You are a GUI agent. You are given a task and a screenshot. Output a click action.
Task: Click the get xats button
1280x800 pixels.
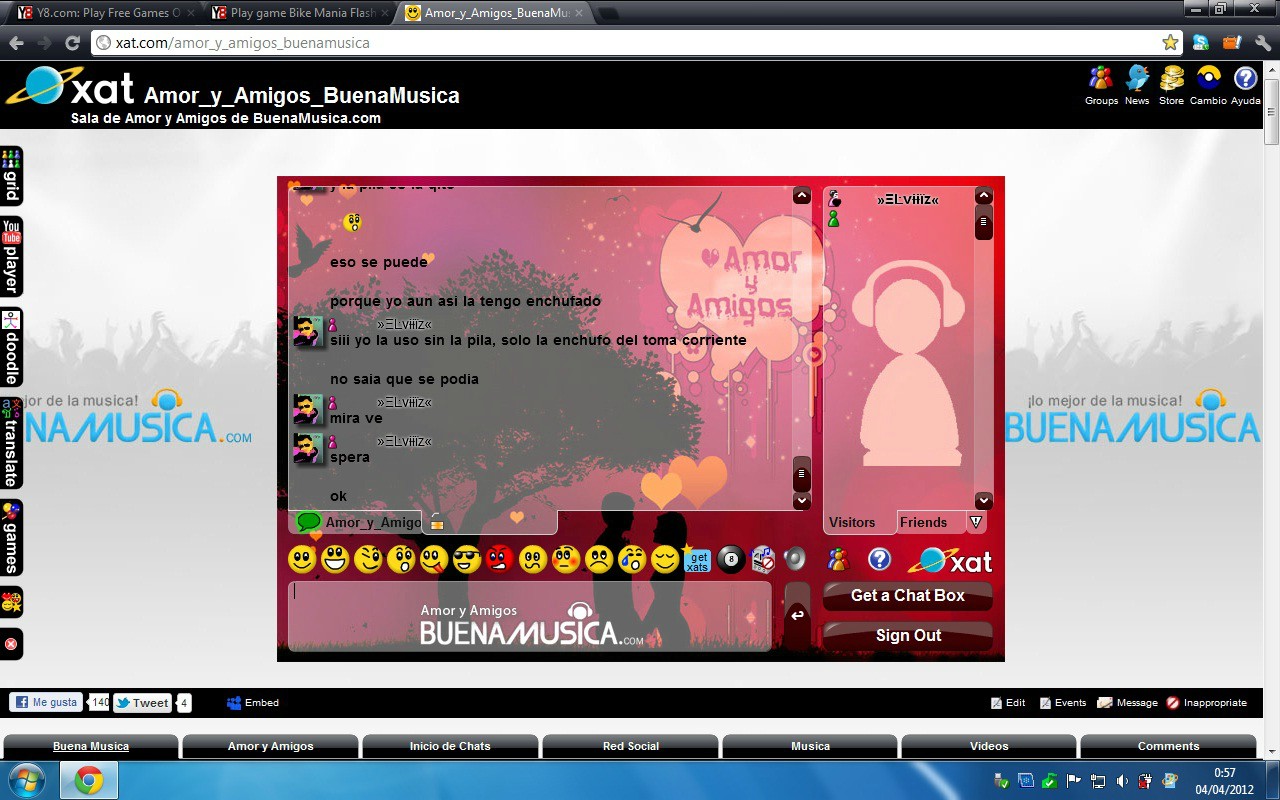(x=697, y=560)
